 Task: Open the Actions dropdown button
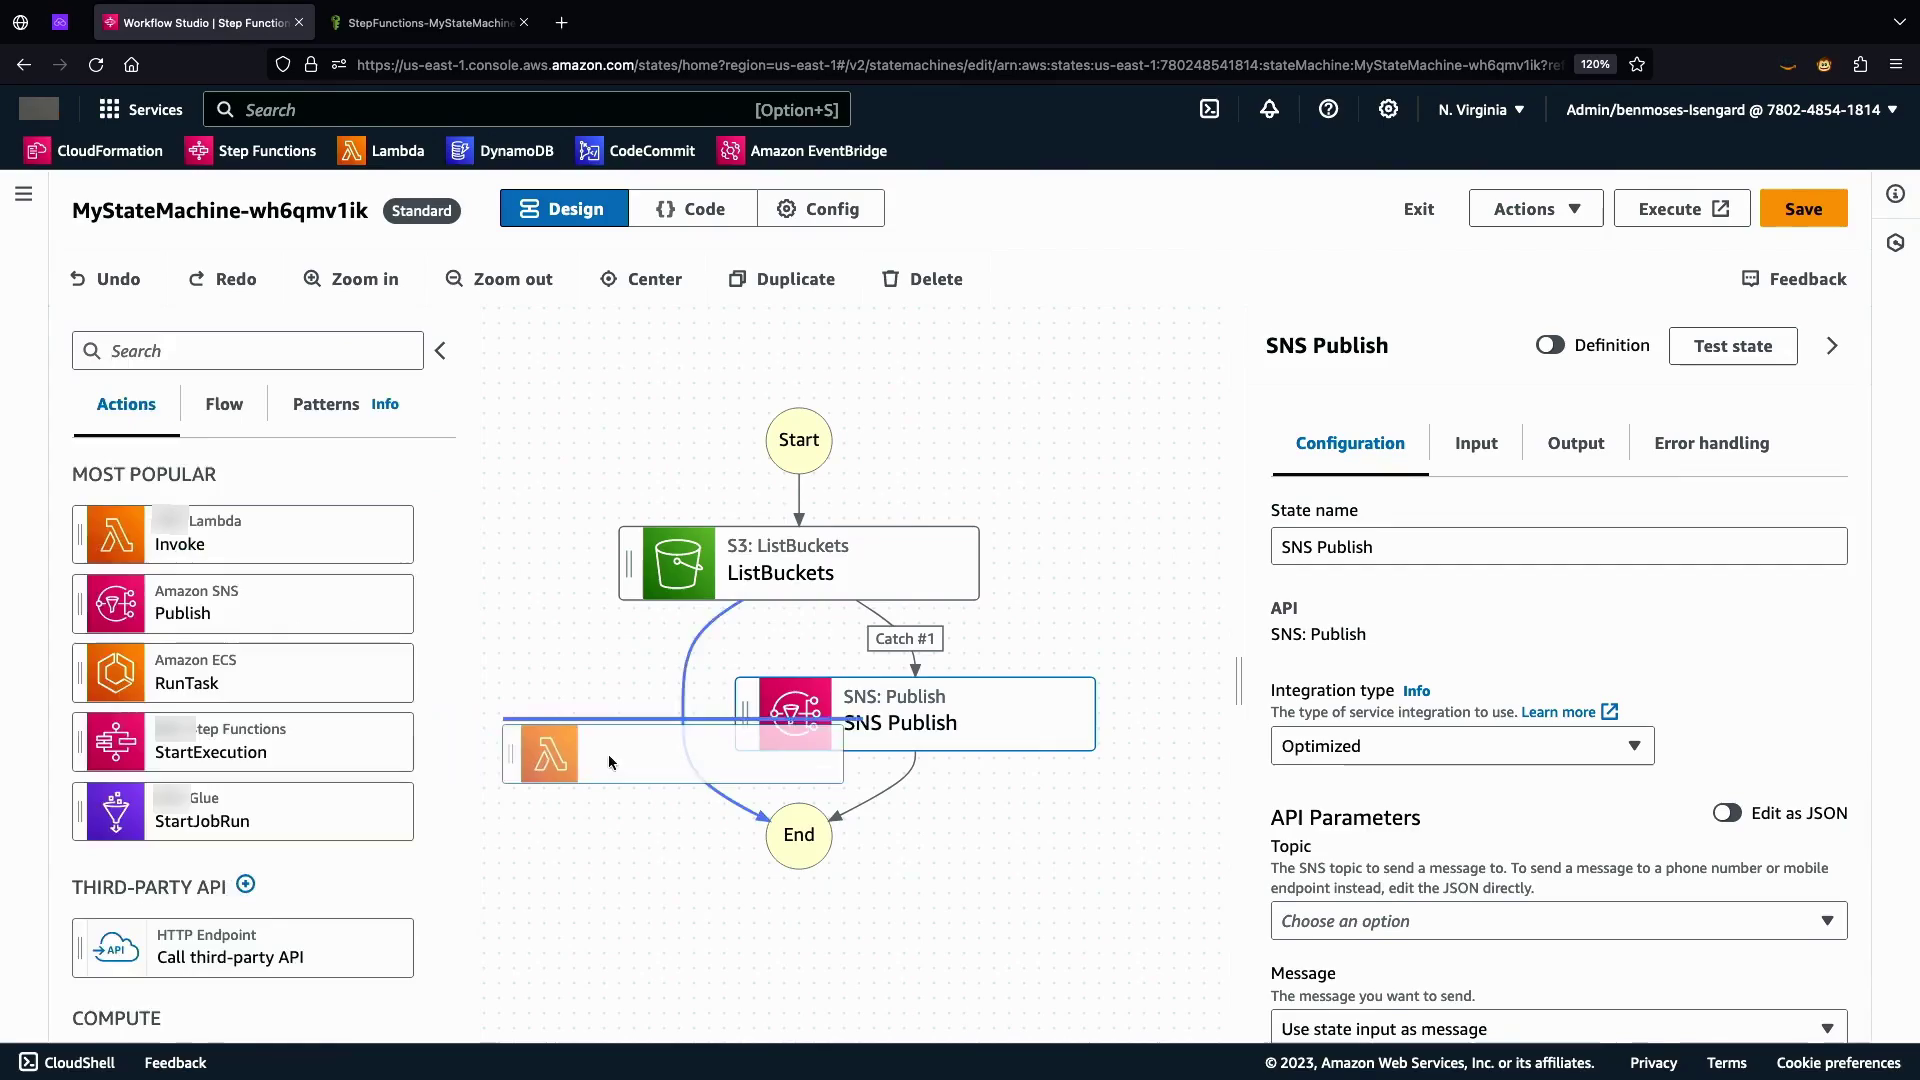[x=1535, y=209]
